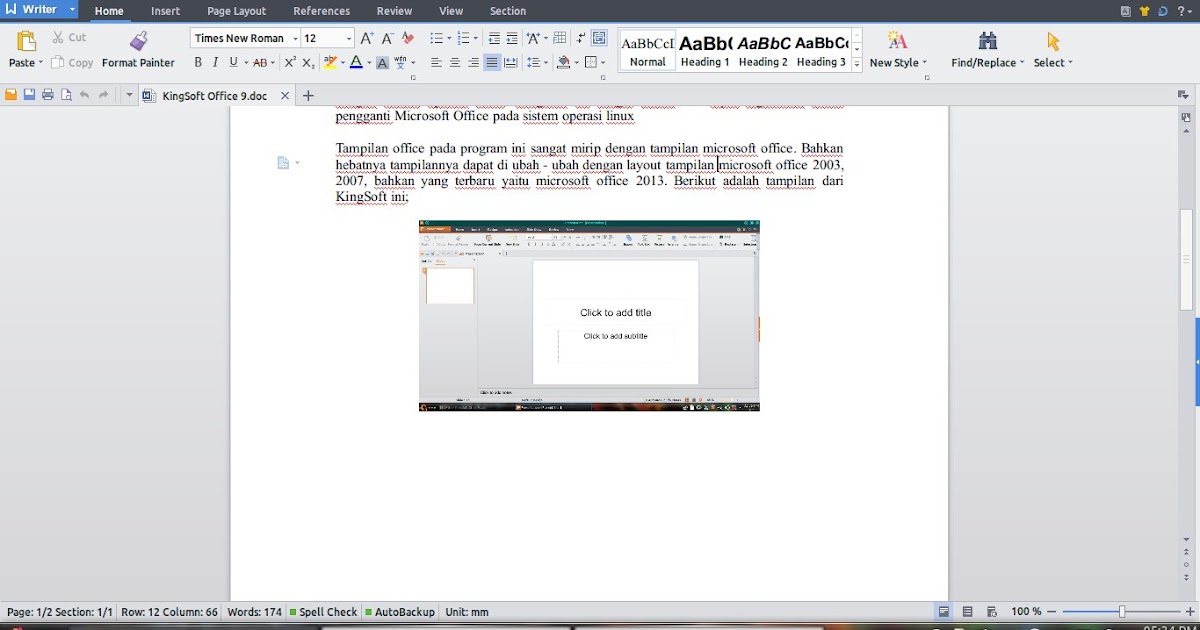The height and width of the screenshot is (630, 1200).
Task: Clear formatting with the eraser icon
Action: point(407,38)
